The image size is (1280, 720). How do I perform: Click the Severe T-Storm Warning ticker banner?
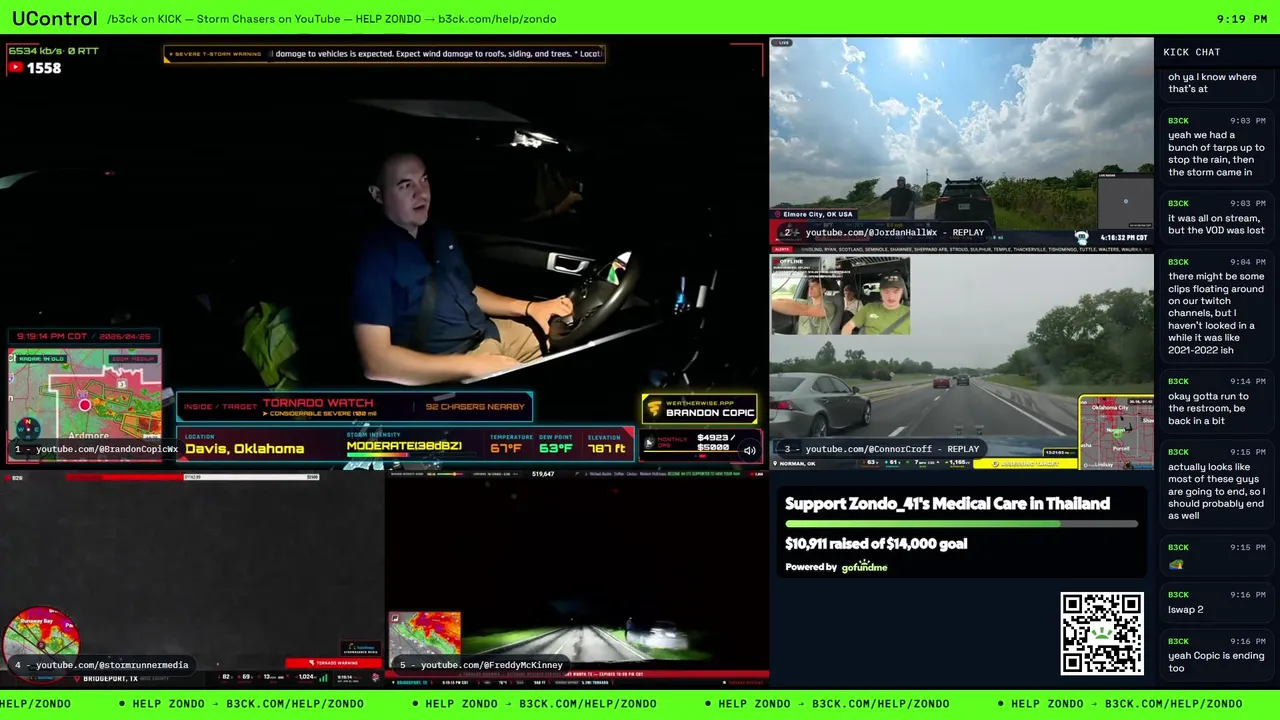pos(384,54)
